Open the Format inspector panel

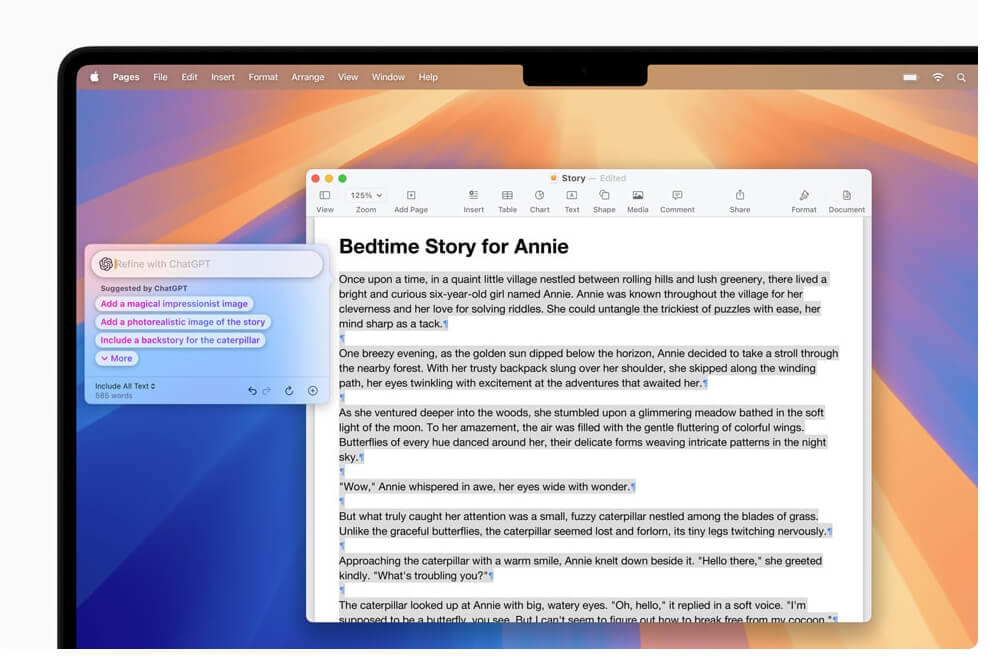803,197
